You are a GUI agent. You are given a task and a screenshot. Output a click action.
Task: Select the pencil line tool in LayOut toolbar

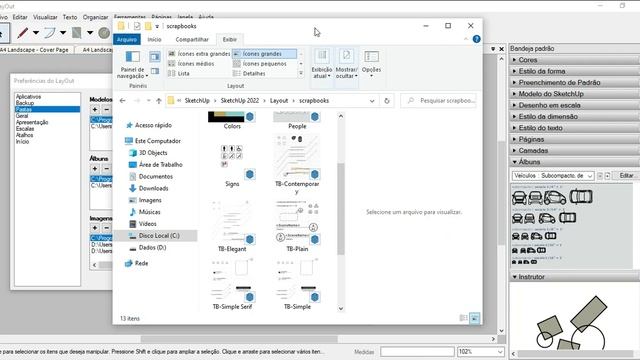pos(22,33)
